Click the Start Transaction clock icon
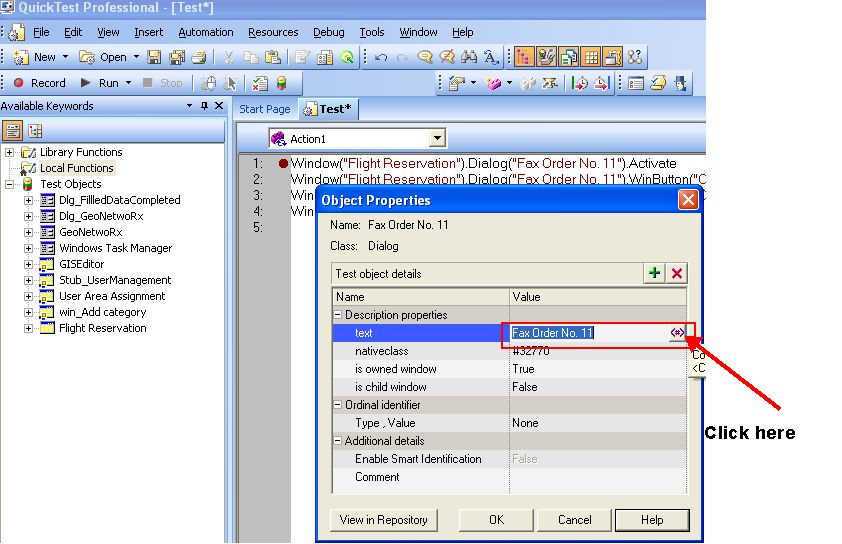Viewport: 842px width, 544px height. (579, 83)
